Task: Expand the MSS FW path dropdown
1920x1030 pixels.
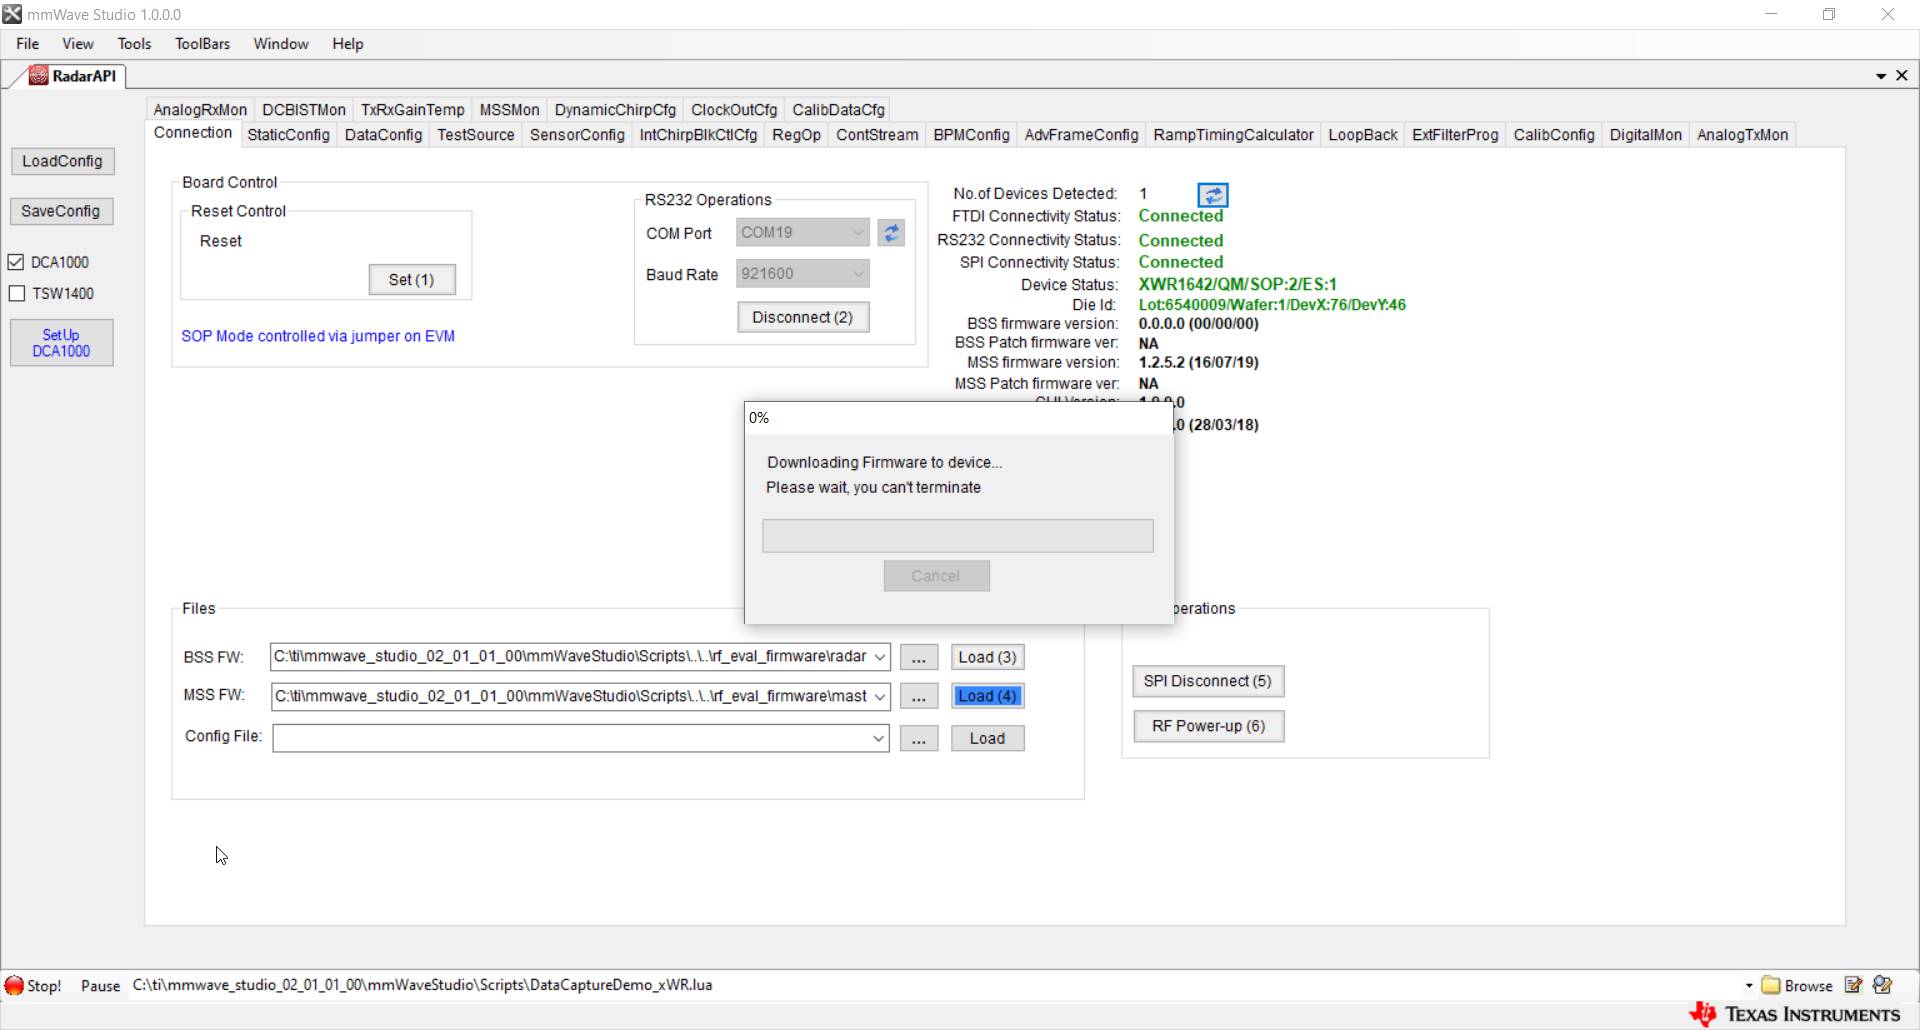Action: click(x=879, y=696)
